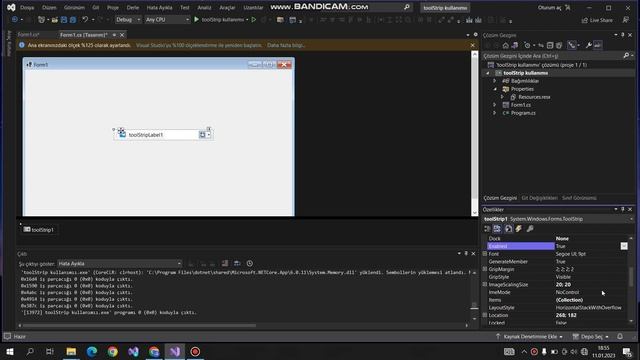Open Google Chrome from the taskbar
640x360 pixels.
pyautogui.click(x=113, y=351)
